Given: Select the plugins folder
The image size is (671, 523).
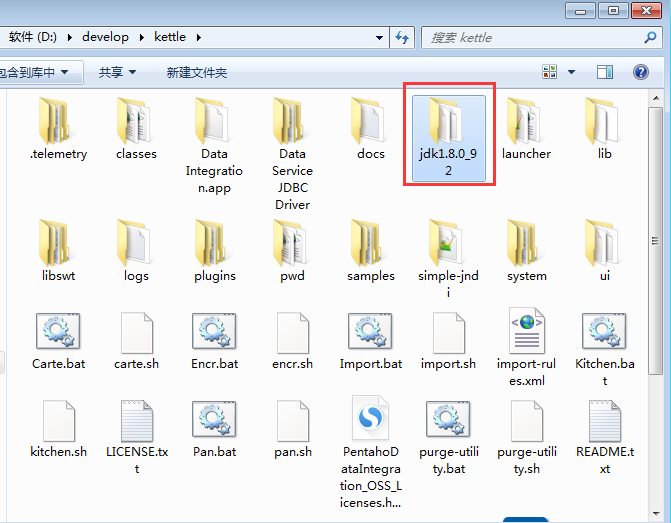Looking at the screenshot, I should (214, 251).
